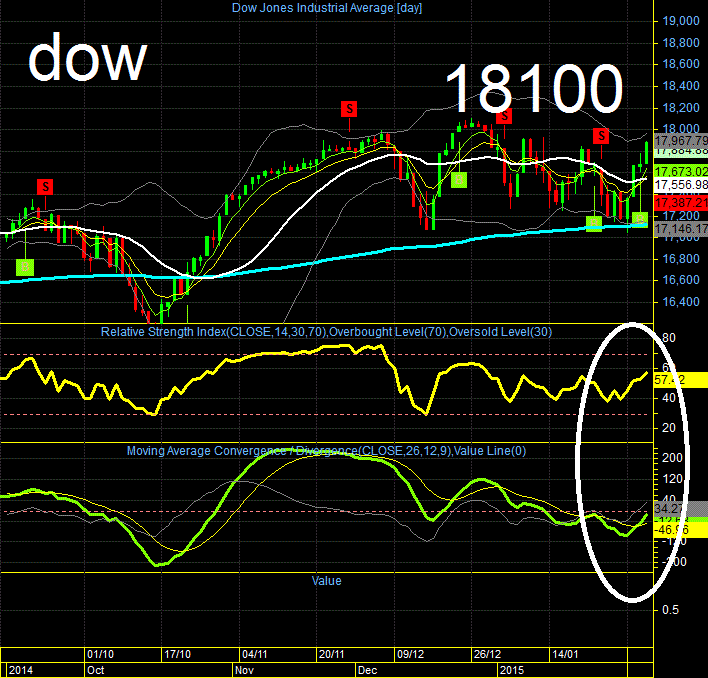708x678 pixels.
Task: Click the Dec month label
Action: (368, 670)
